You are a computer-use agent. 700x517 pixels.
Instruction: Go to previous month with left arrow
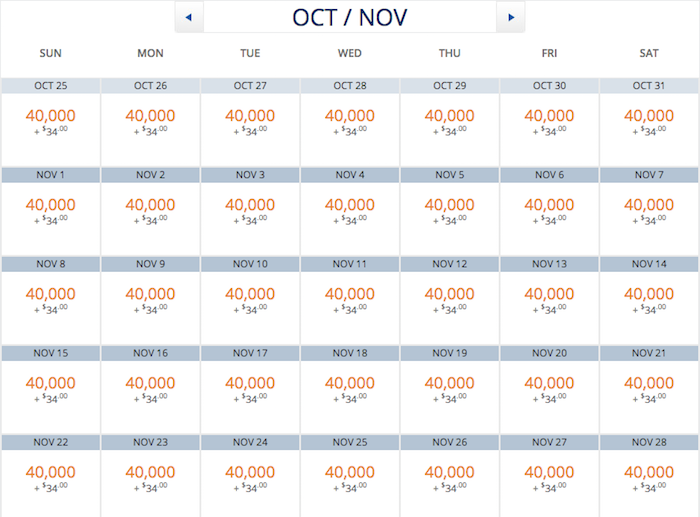[x=189, y=17]
